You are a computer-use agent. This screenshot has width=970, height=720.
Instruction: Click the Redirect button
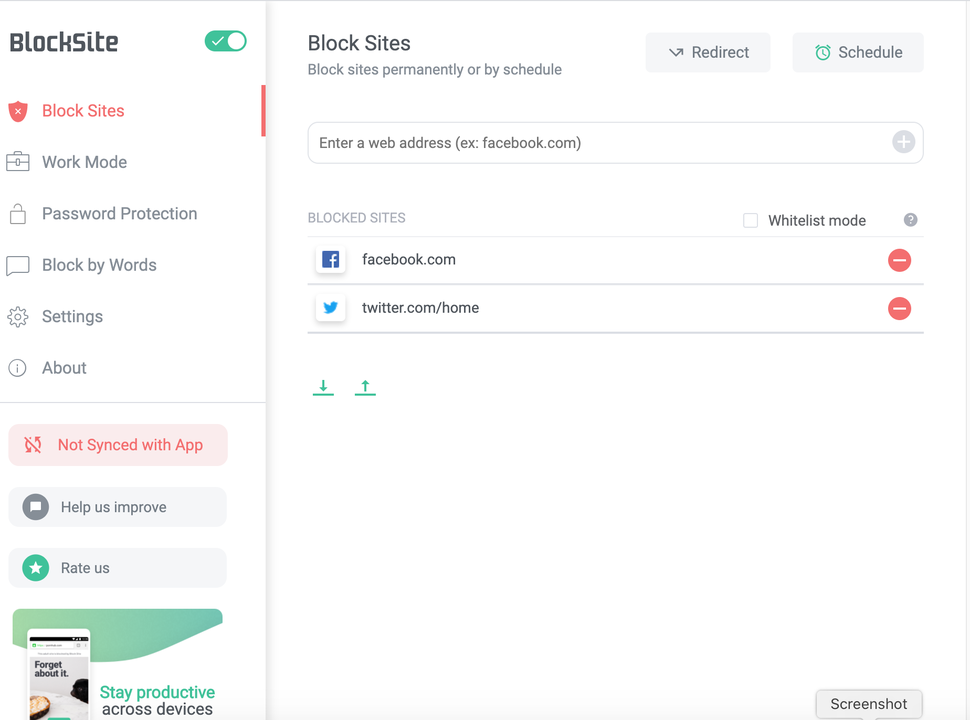(x=708, y=53)
